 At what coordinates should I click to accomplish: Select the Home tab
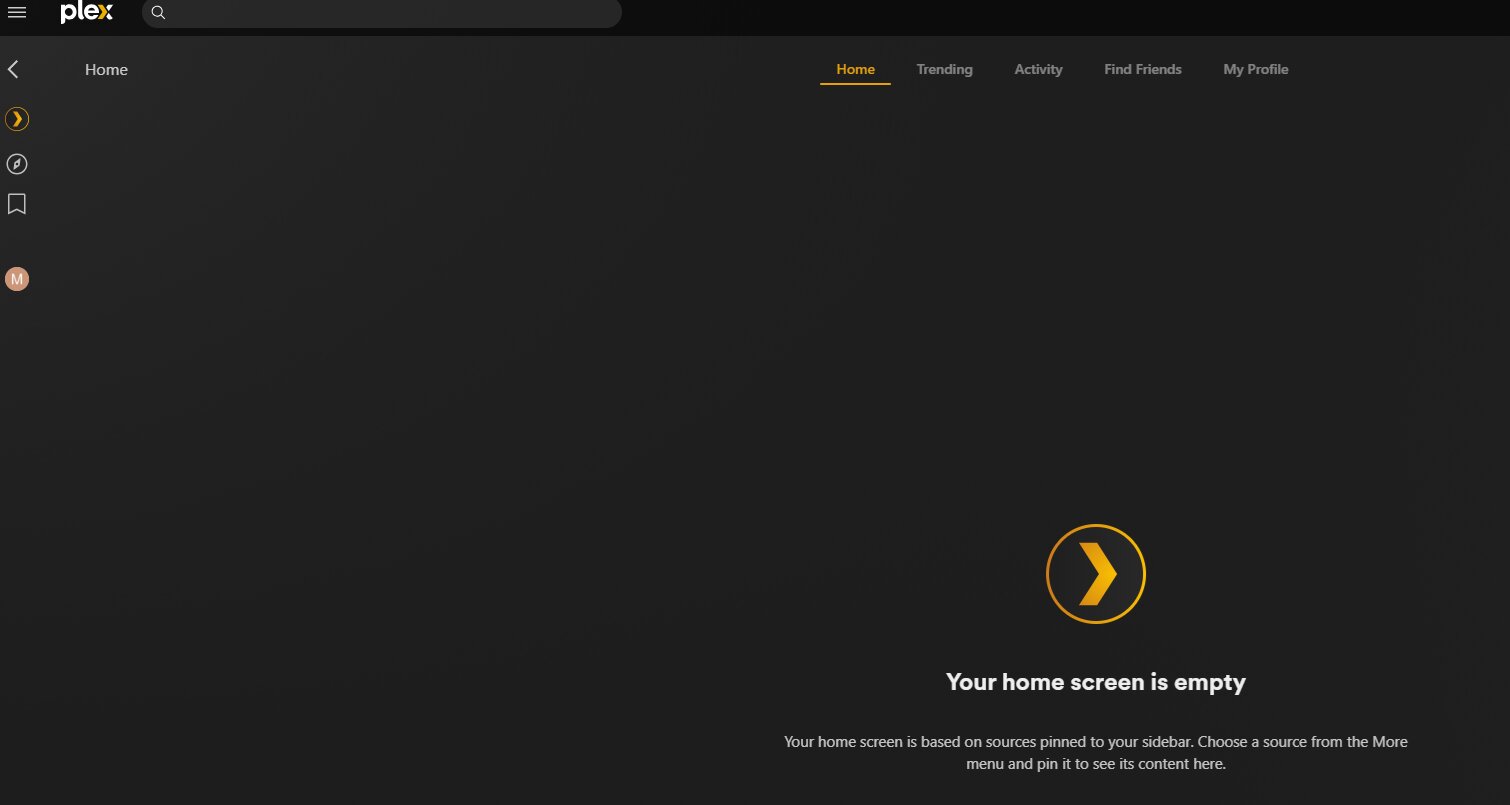855,69
